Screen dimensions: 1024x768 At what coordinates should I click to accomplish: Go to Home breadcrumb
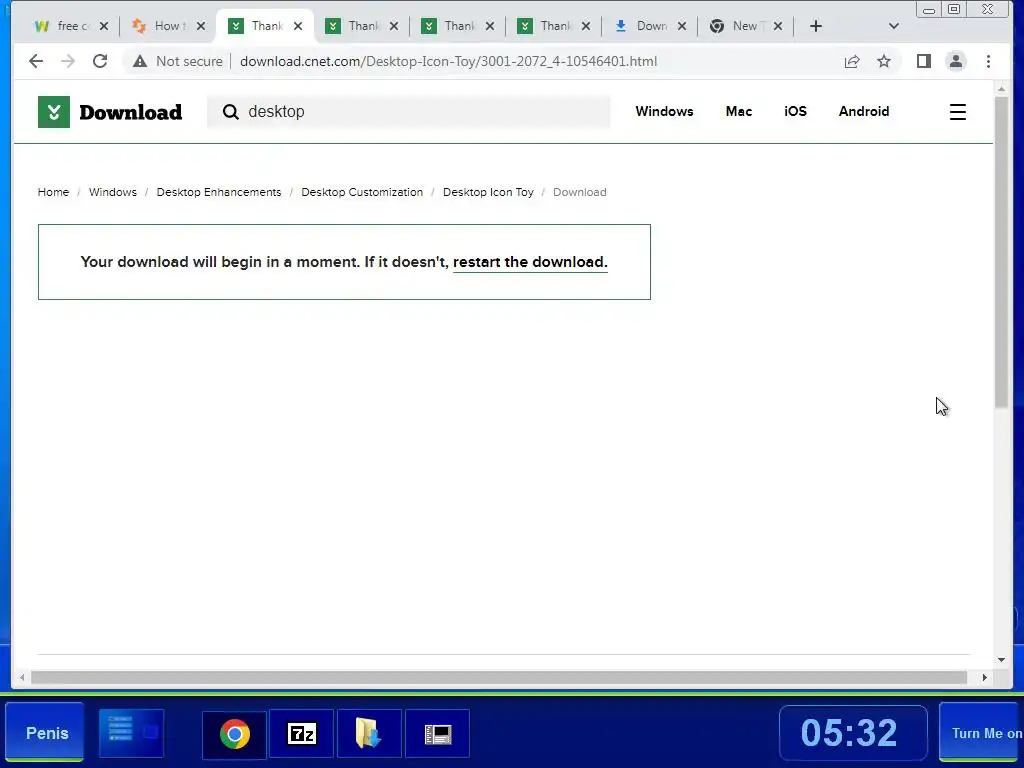[53, 192]
